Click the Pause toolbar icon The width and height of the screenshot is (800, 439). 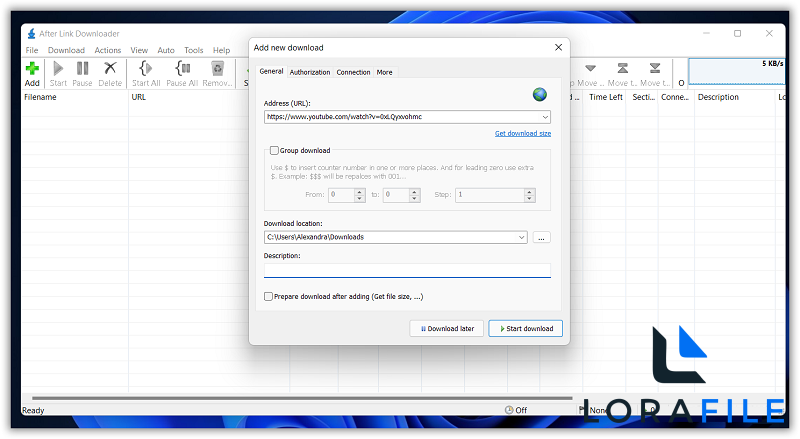coord(82,68)
